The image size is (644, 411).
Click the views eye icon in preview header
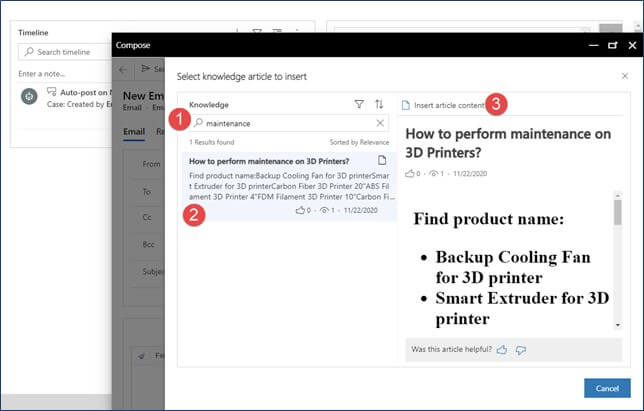coord(433,174)
